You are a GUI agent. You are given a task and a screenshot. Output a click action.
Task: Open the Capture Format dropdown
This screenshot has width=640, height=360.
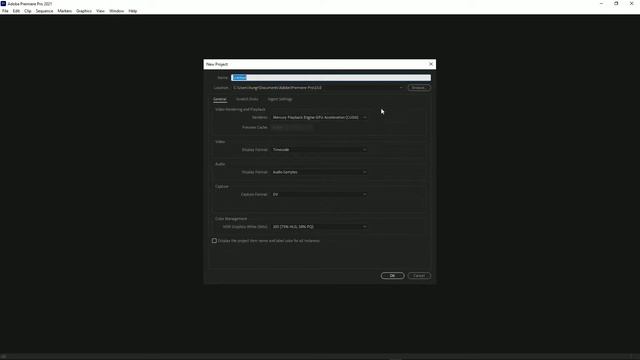pyautogui.click(x=319, y=195)
